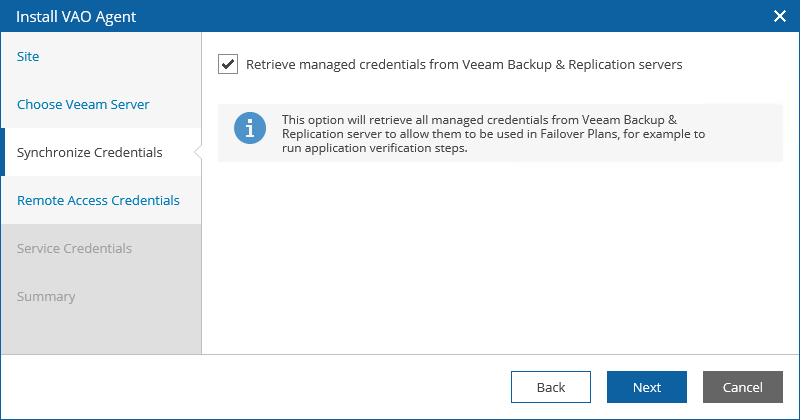This screenshot has height=420, width=800.
Task: Select the greyed Summary step
Action: (46, 297)
